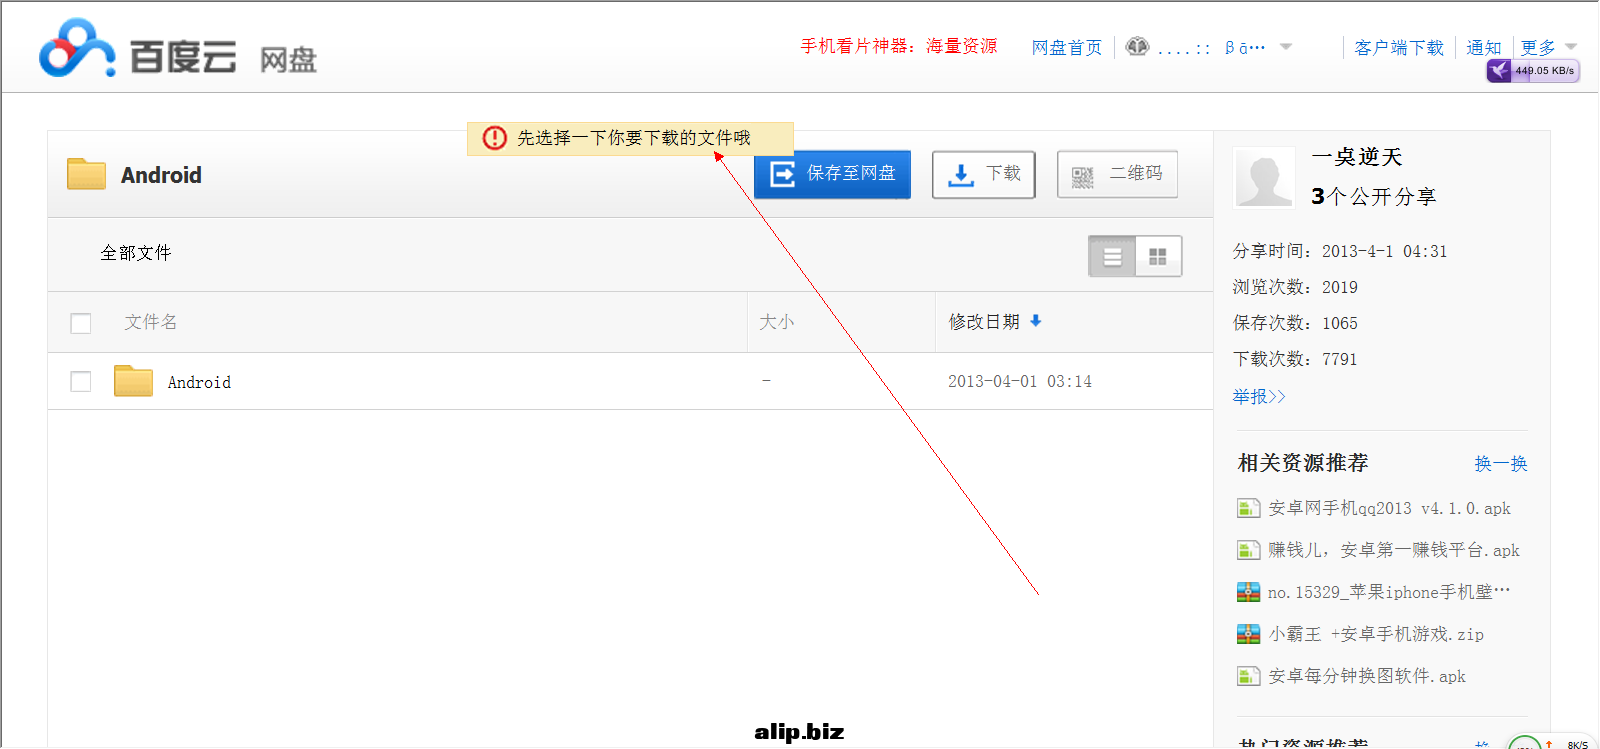This screenshot has width=1600, height=749.
Task: Open the 小霸王 安卓手机游戏.zip archive icon
Action: point(1248,634)
